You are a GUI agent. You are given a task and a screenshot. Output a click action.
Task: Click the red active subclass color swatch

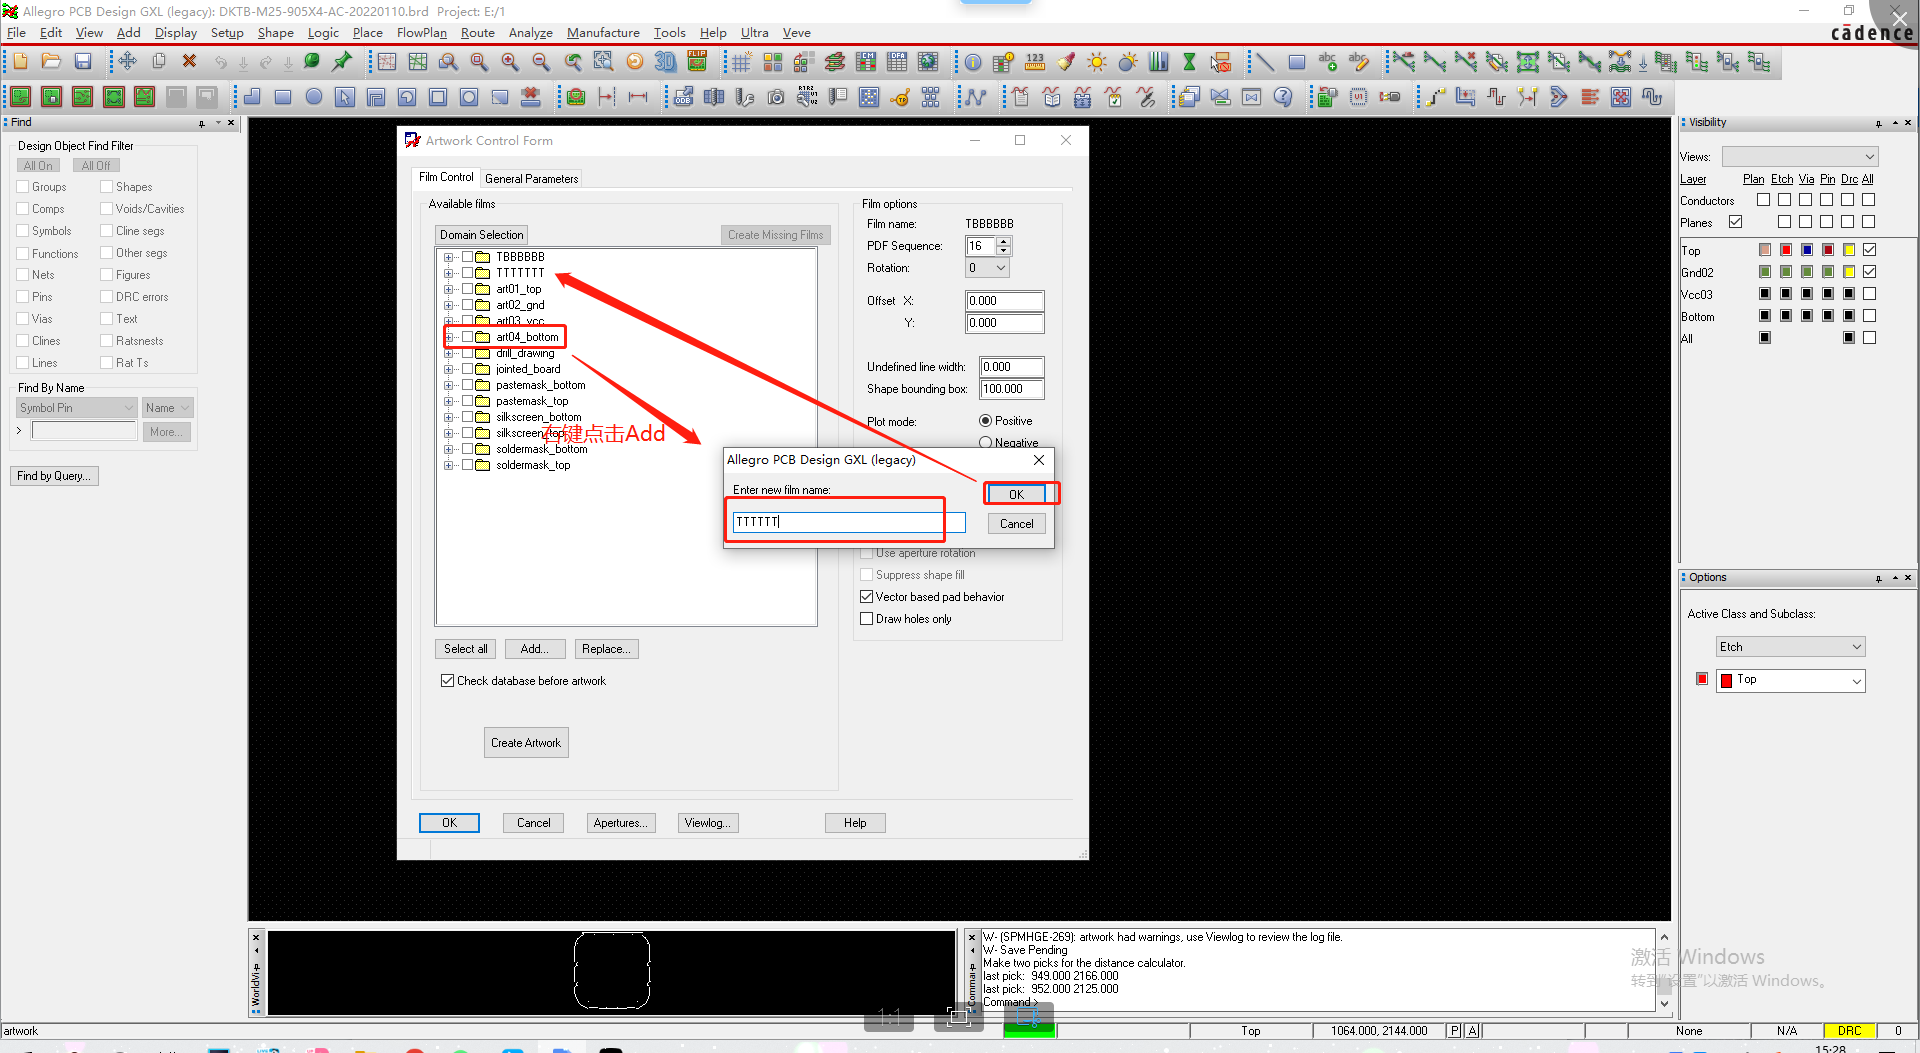(1702, 679)
